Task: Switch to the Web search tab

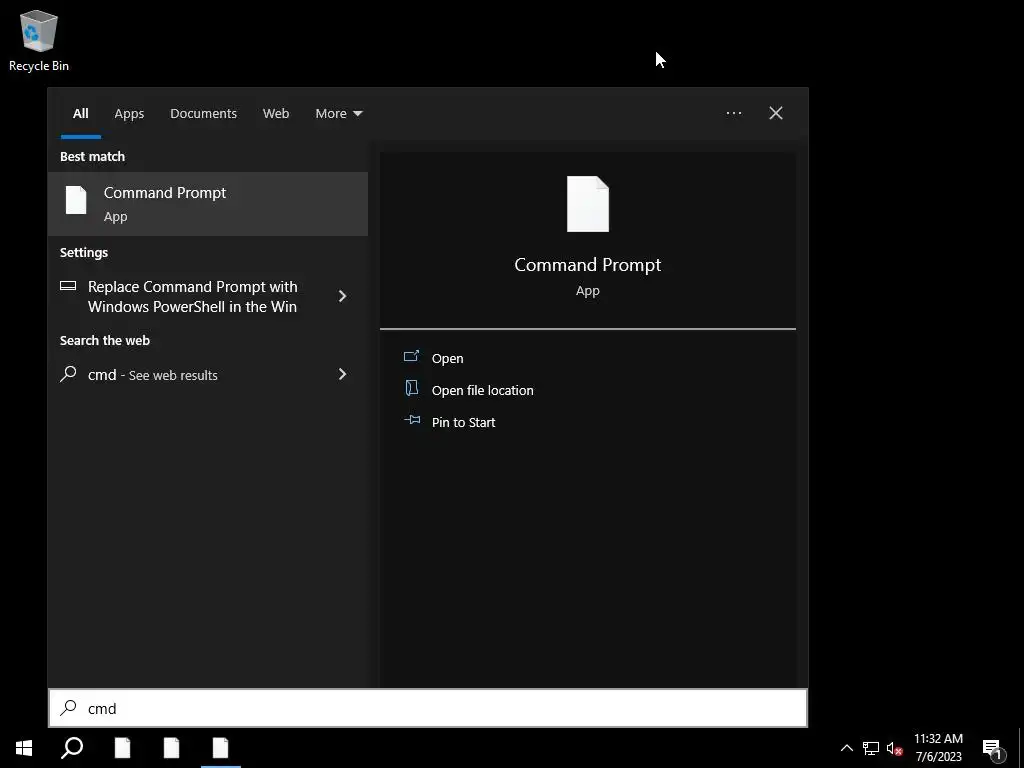Action: 276,114
